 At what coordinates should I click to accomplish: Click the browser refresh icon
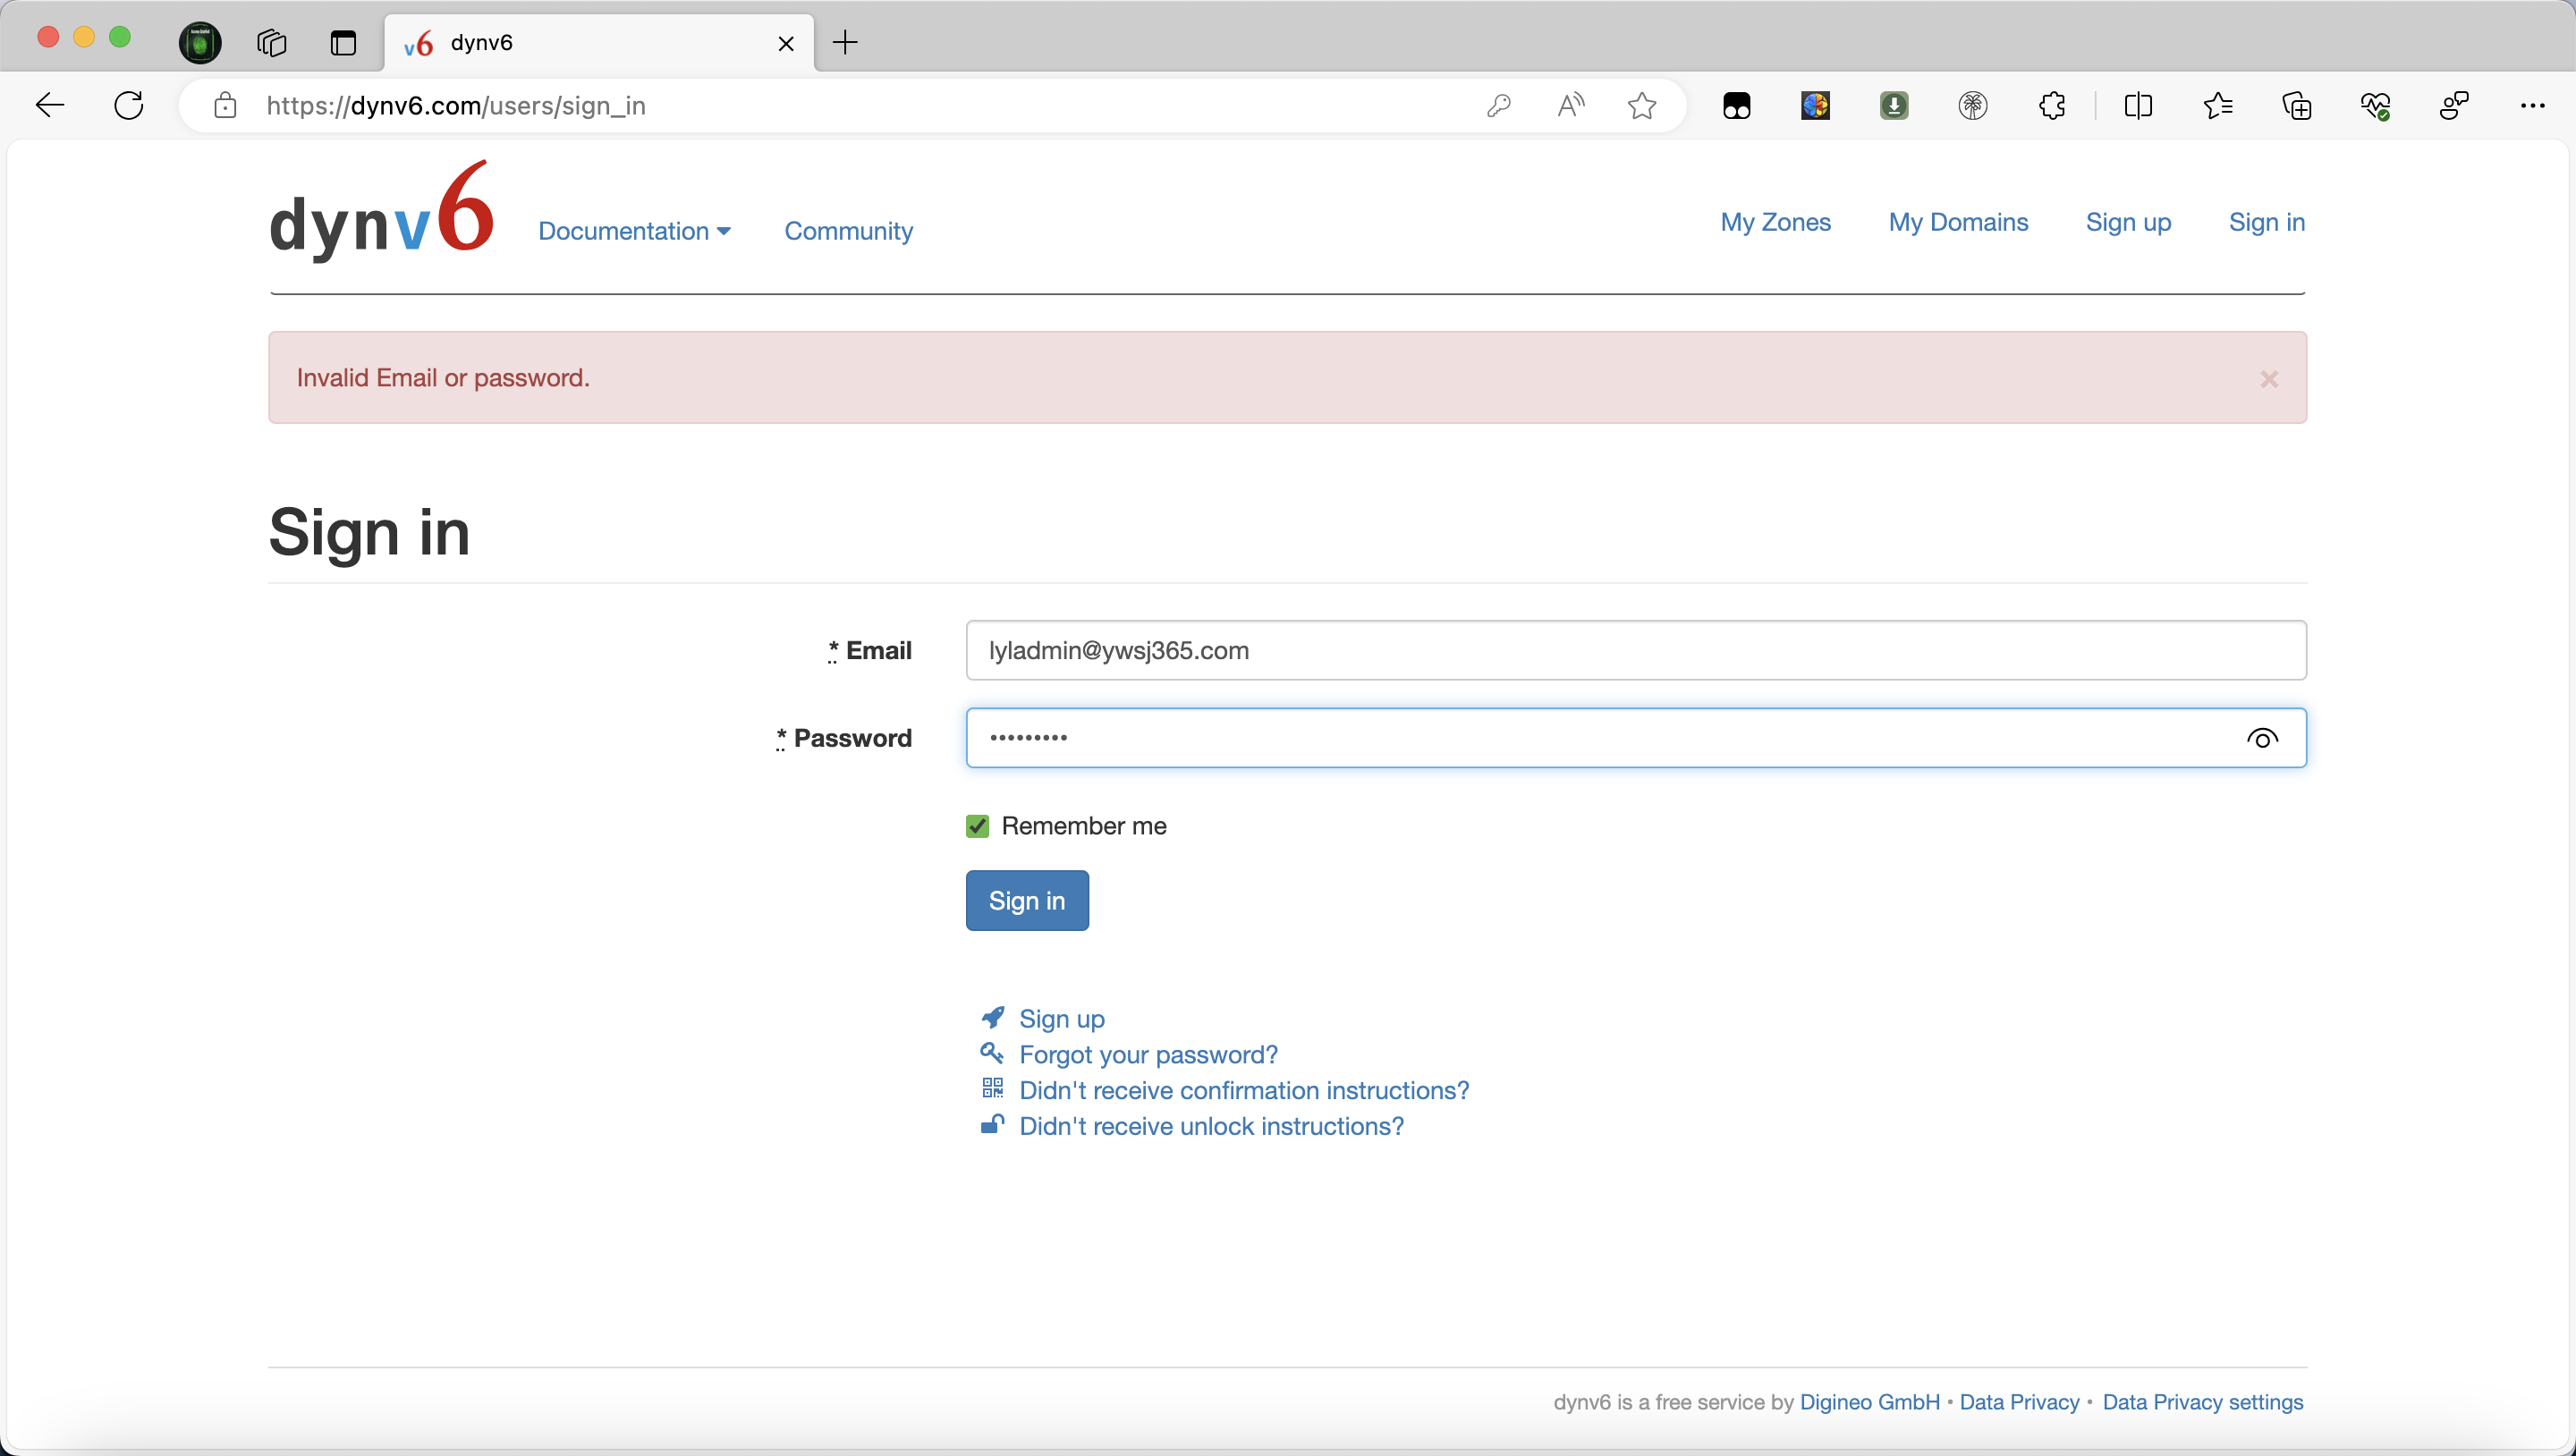[129, 105]
